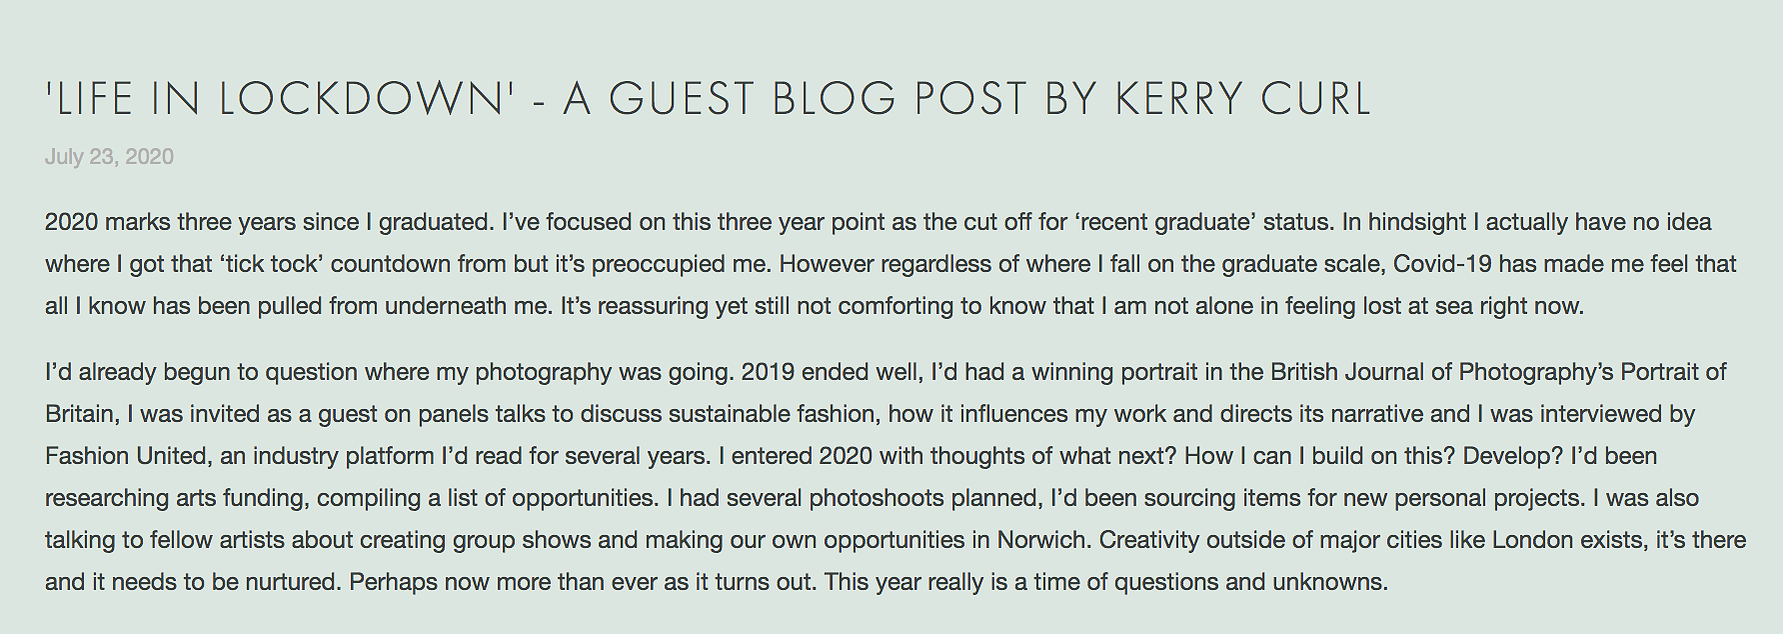This screenshot has width=1783, height=634.
Task: Click the word 'London' in the second paragraph
Action: point(1531,540)
